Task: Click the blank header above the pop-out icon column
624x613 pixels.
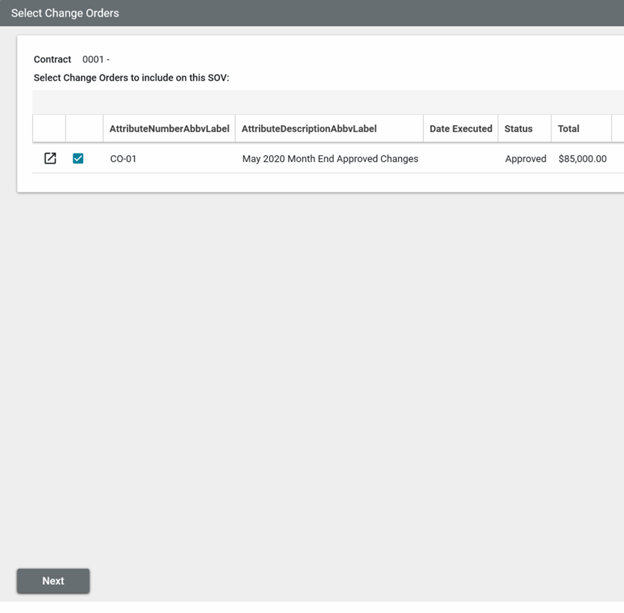Action: (49, 129)
